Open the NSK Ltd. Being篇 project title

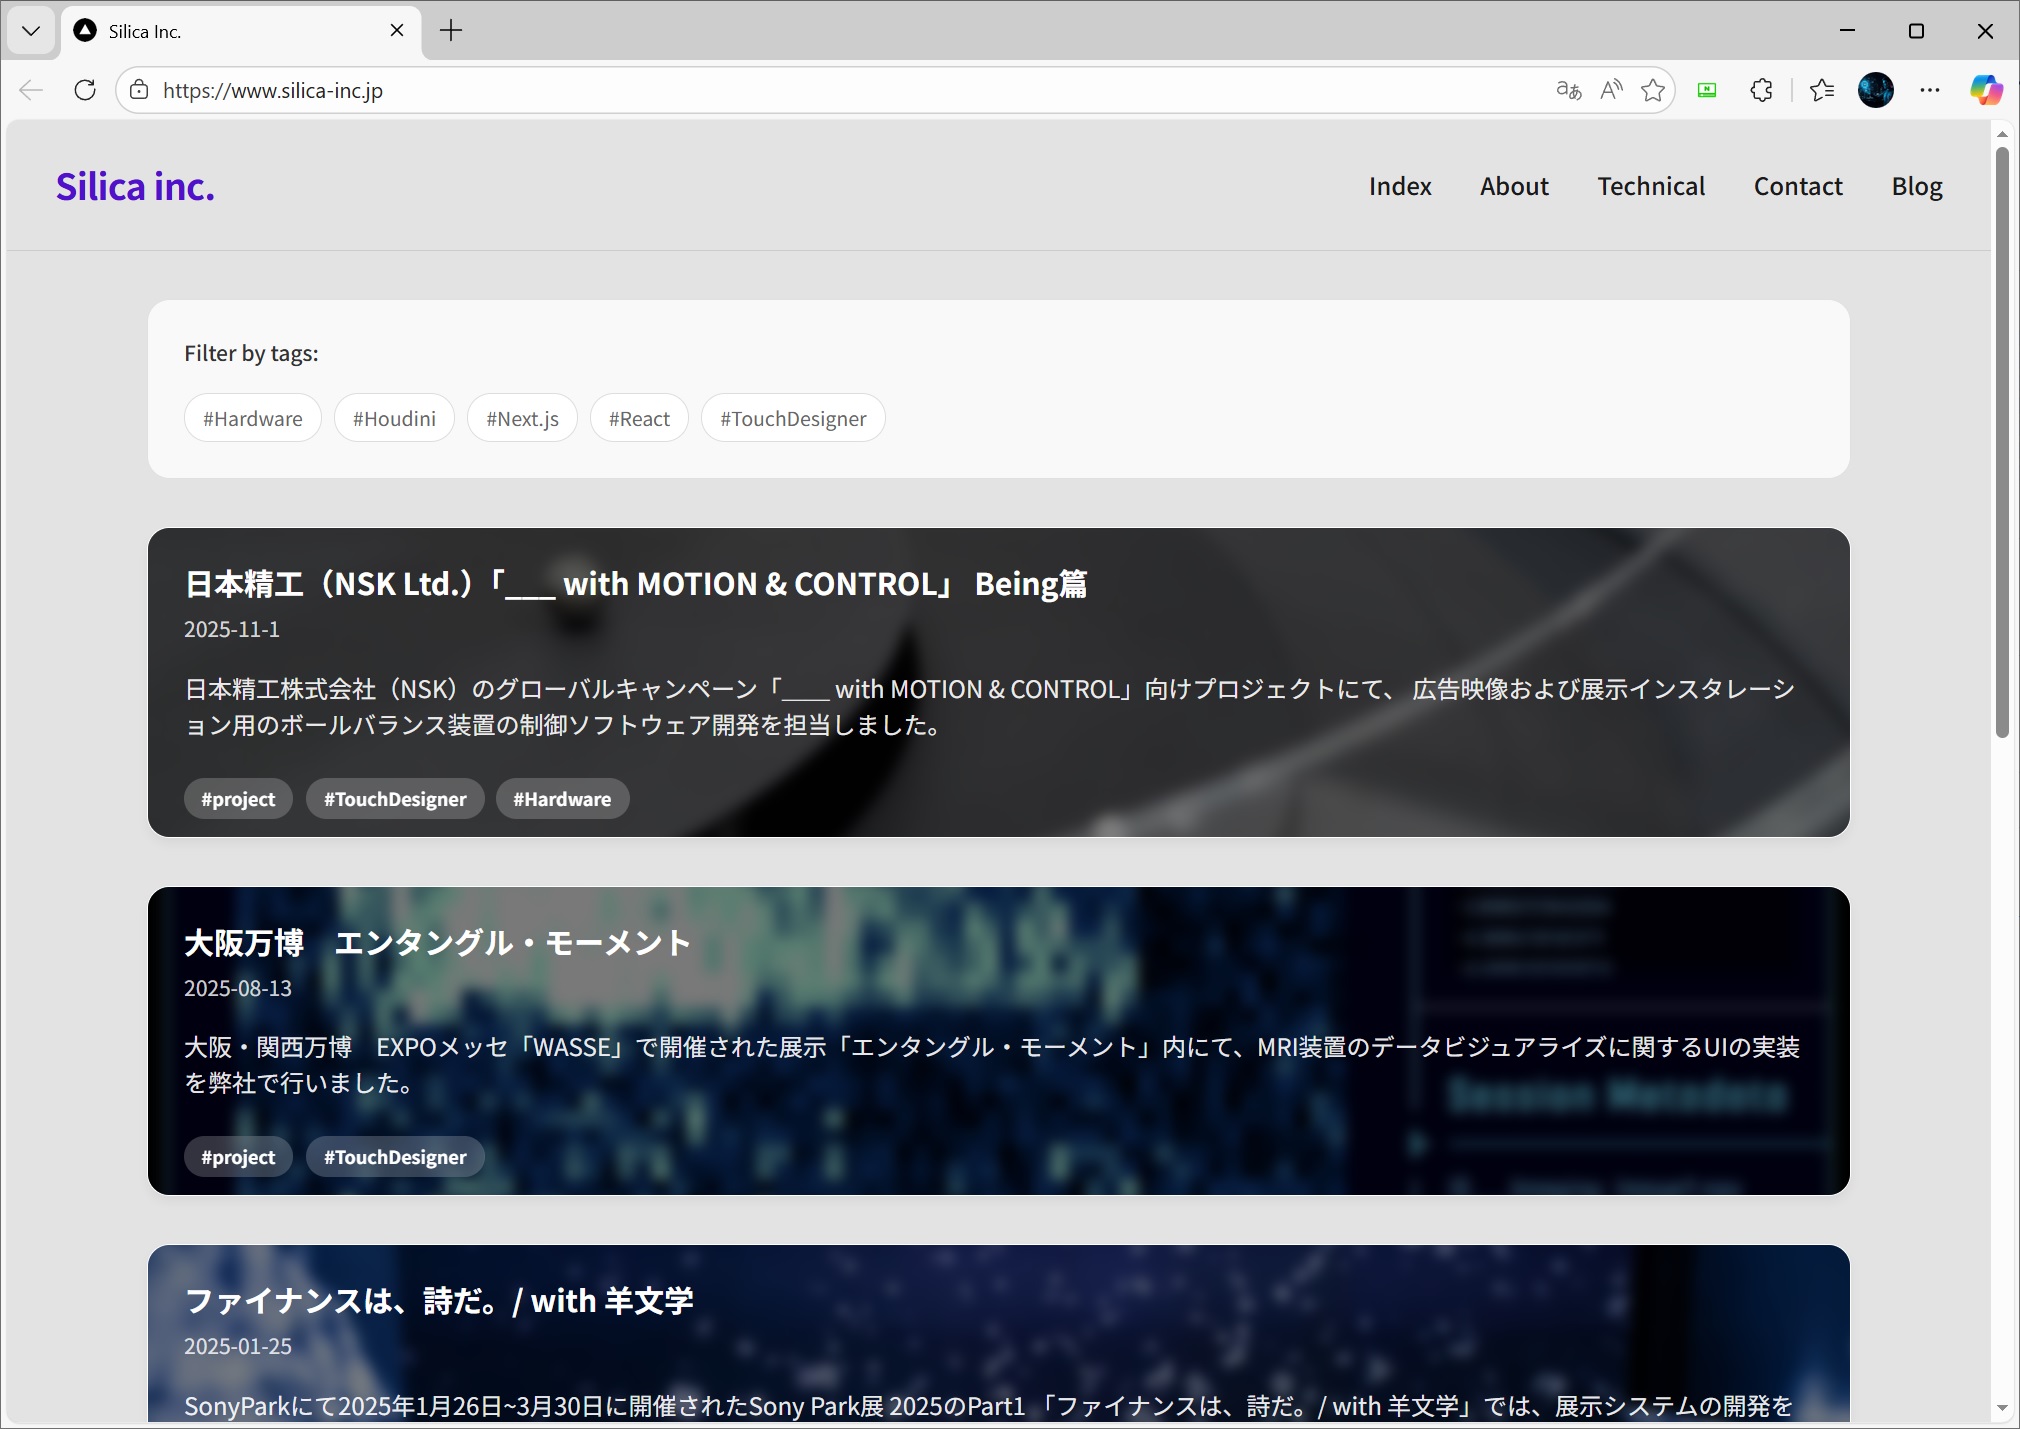coord(636,584)
